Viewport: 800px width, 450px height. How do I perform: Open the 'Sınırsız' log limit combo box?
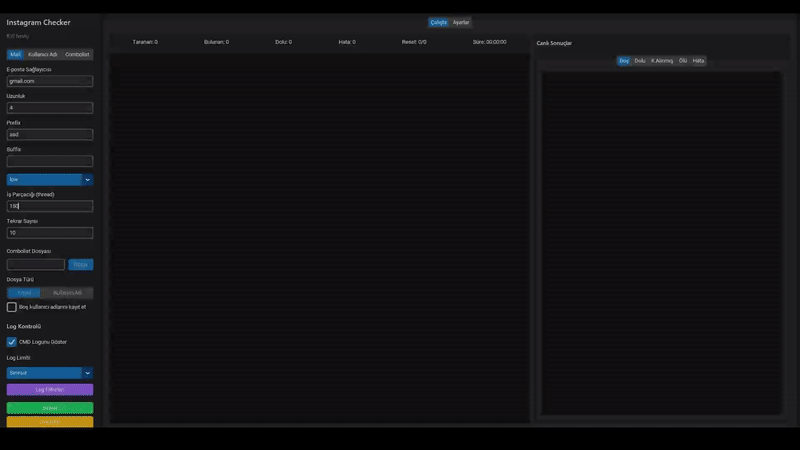tap(44, 373)
